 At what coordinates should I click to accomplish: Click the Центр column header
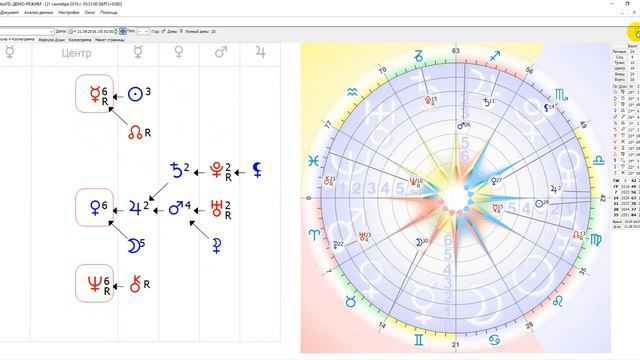pos(76,53)
